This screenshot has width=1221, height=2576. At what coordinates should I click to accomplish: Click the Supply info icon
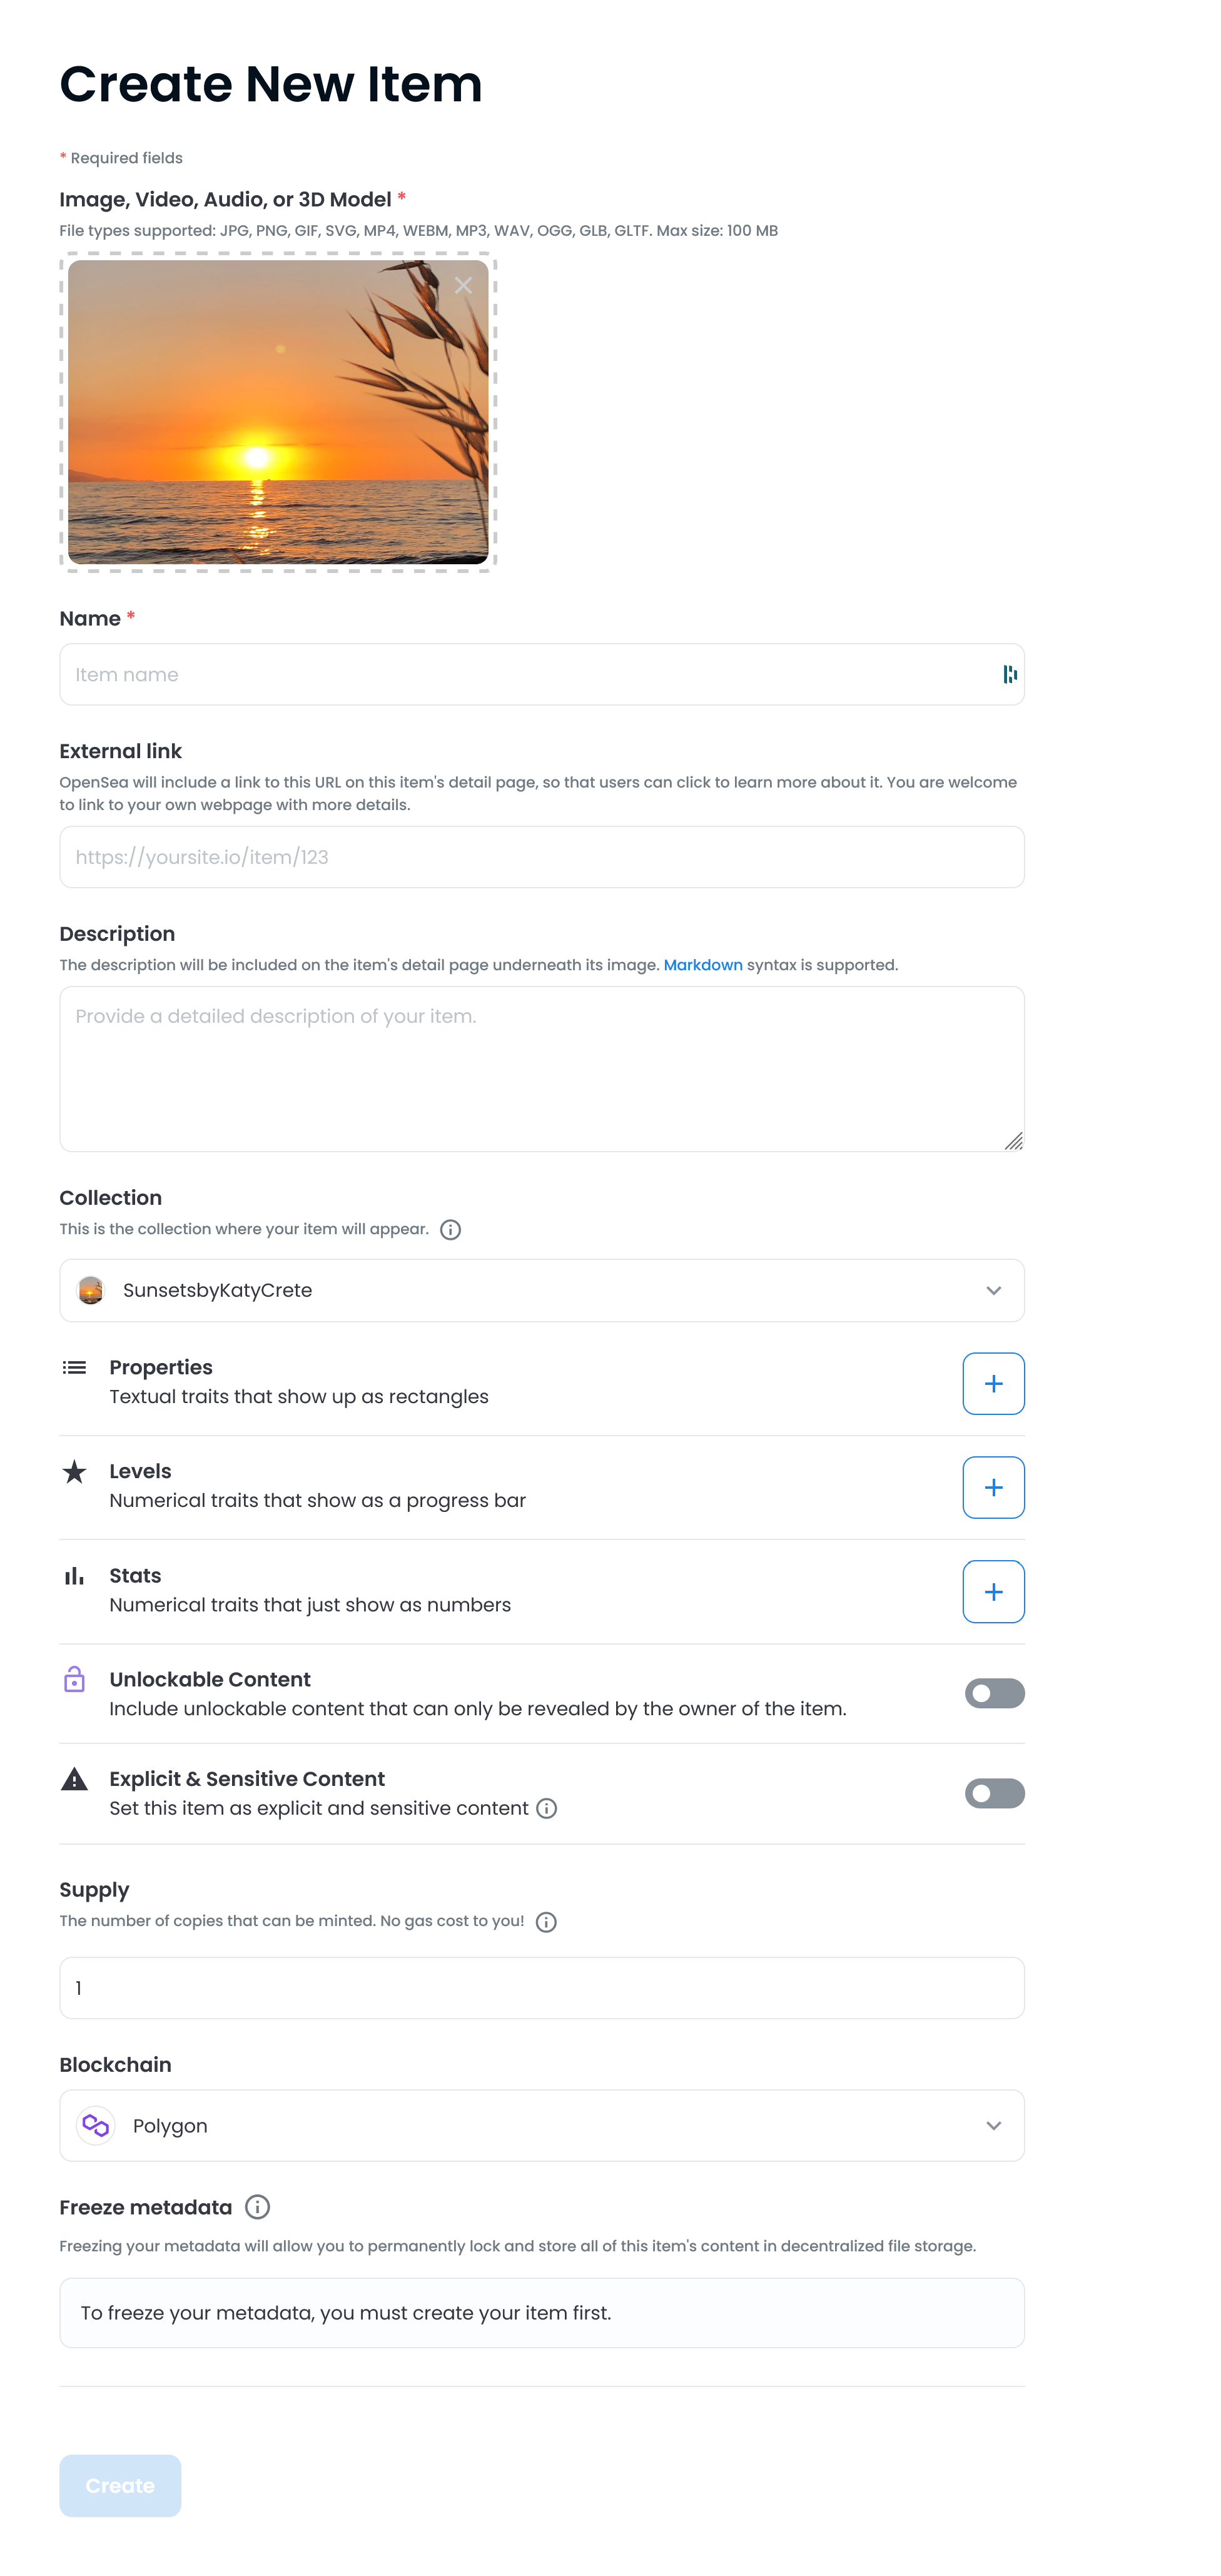(x=546, y=1921)
